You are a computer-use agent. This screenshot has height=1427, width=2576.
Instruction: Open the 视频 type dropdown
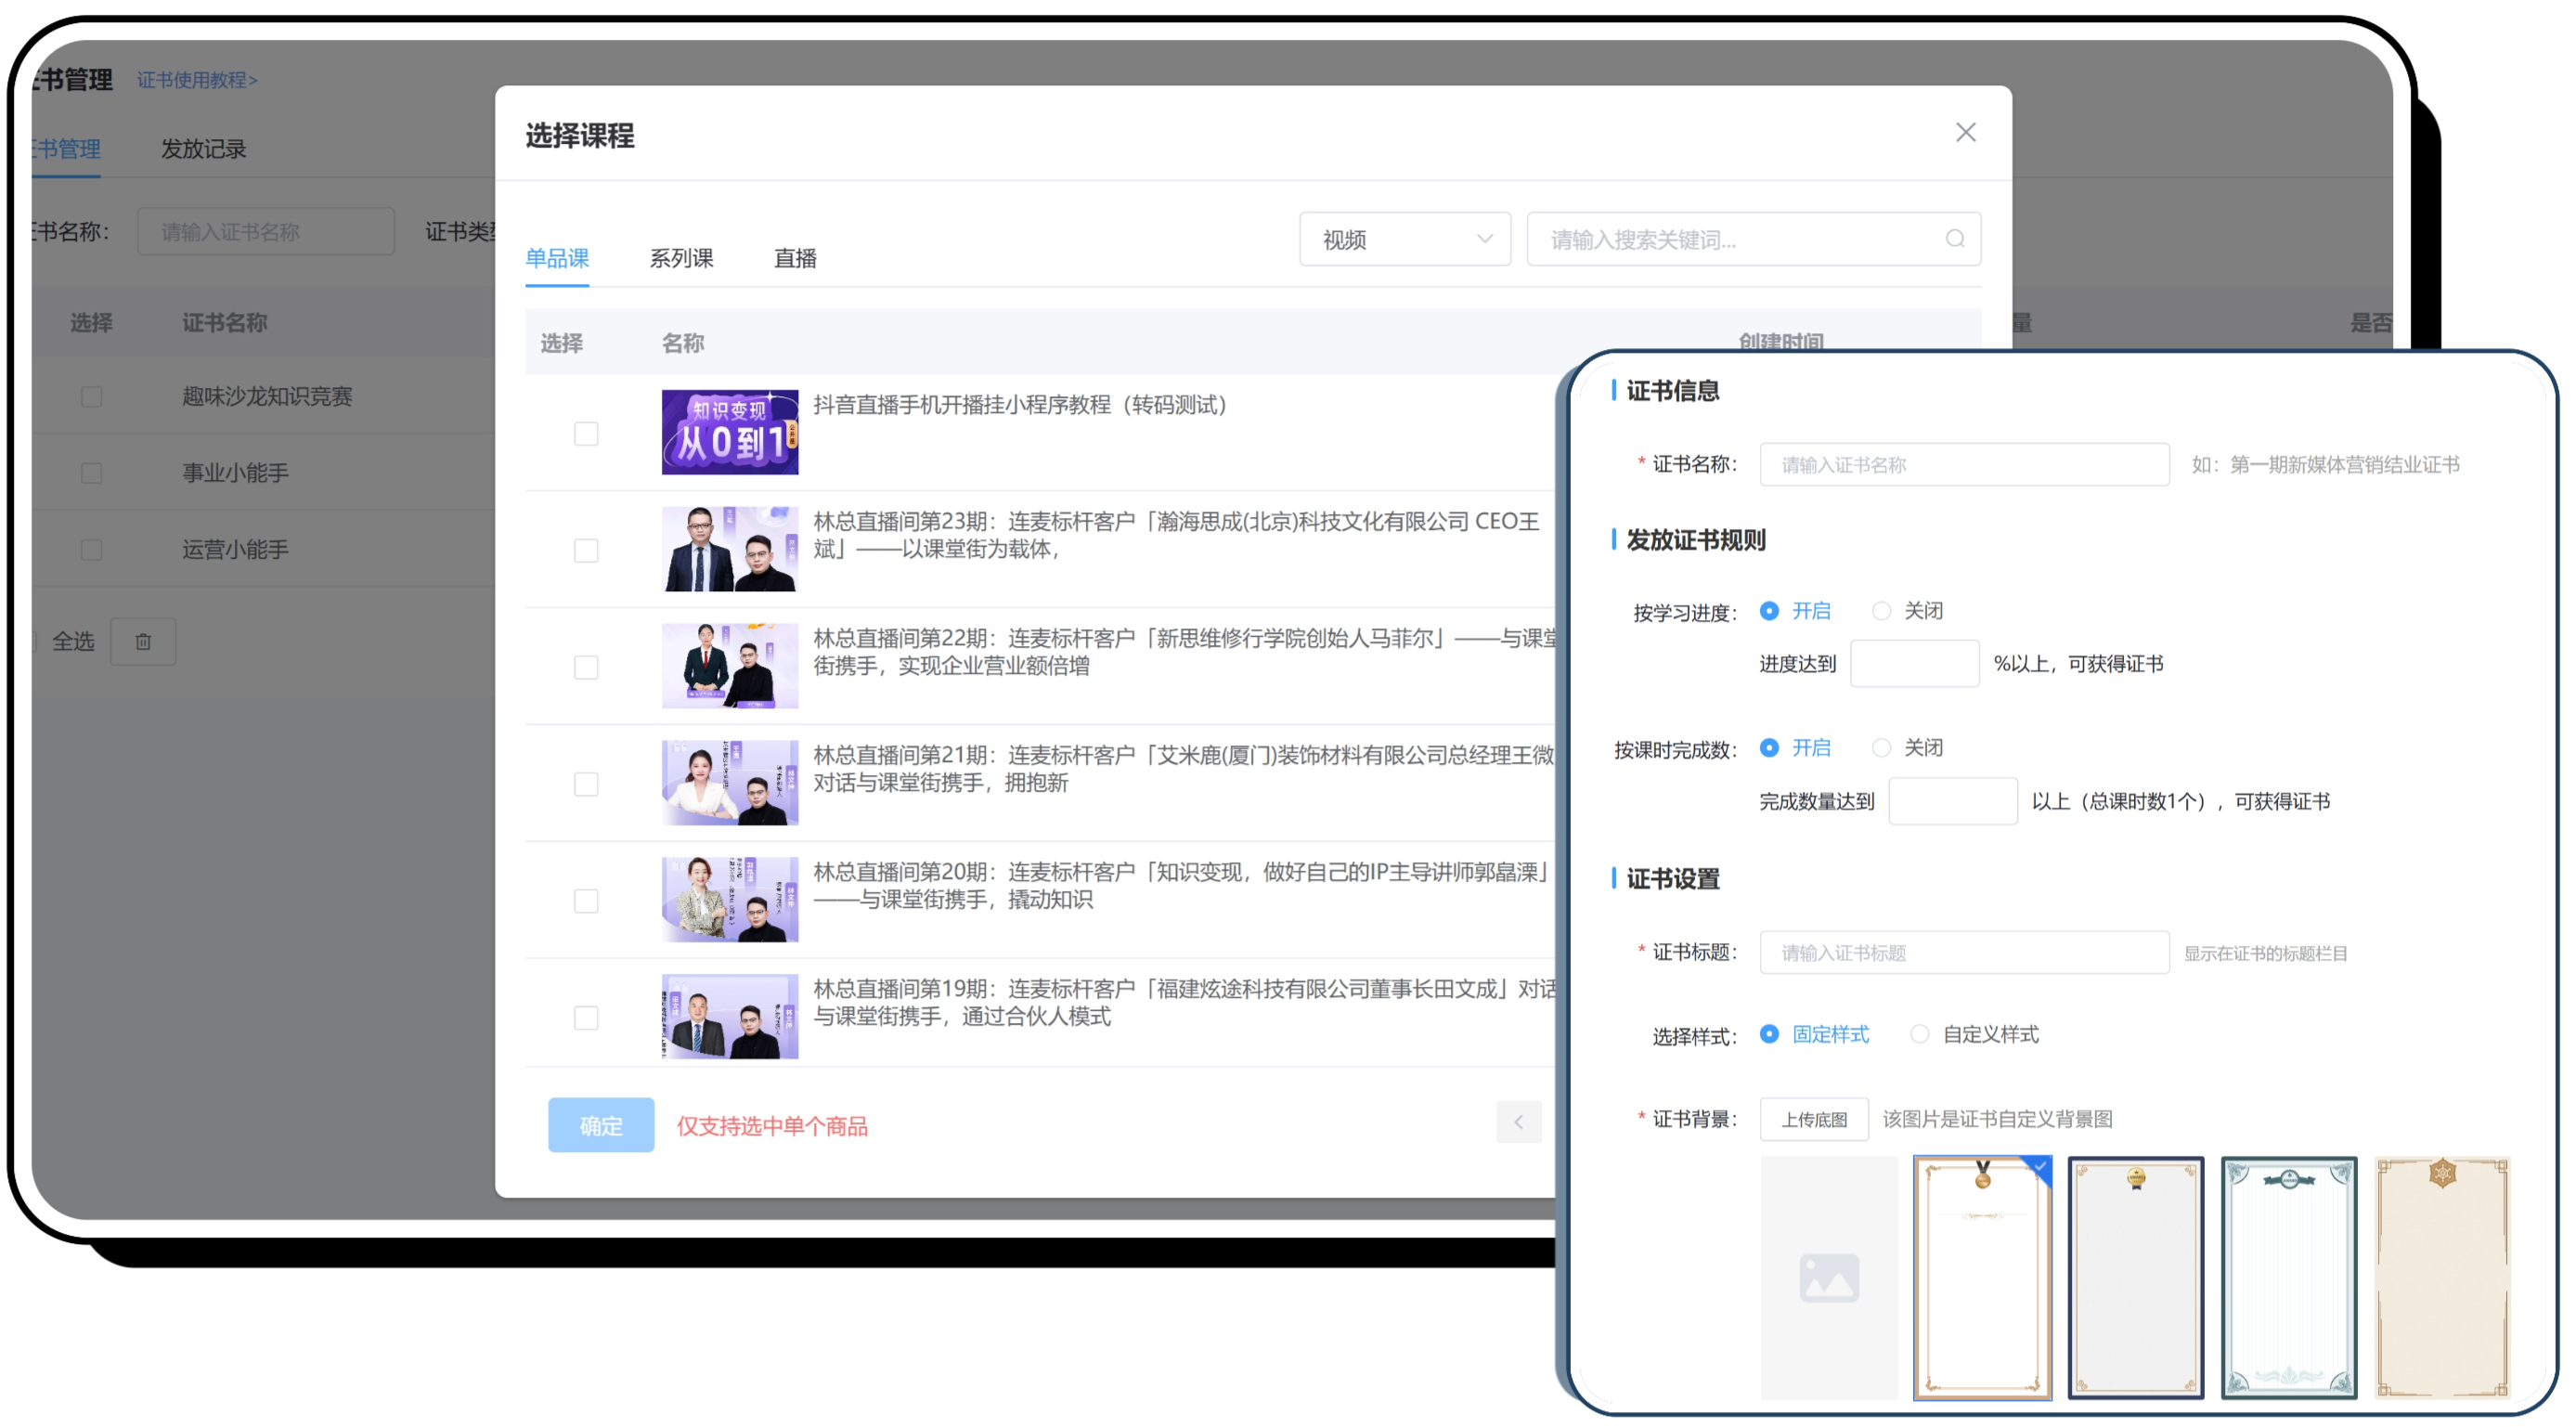(x=1404, y=239)
